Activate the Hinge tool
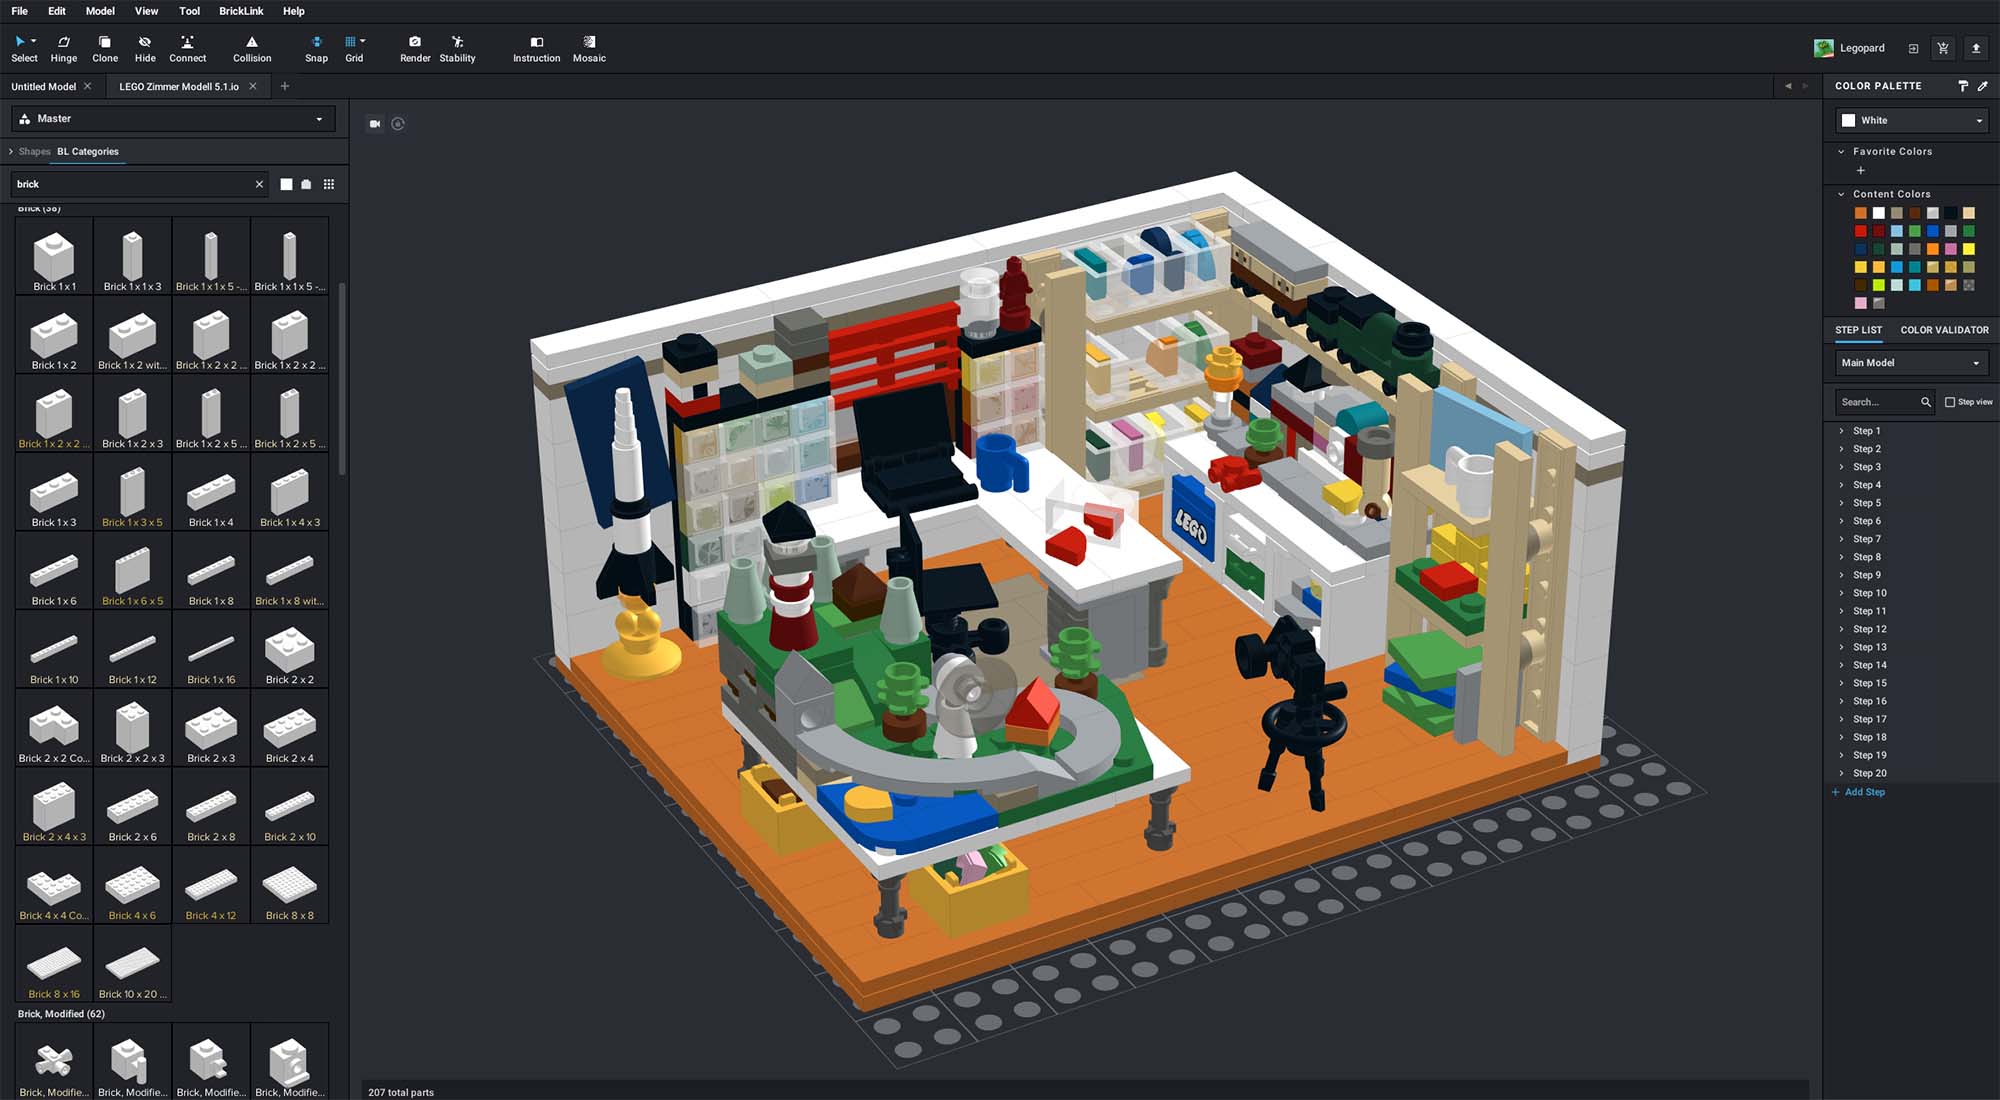 [64, 48]
